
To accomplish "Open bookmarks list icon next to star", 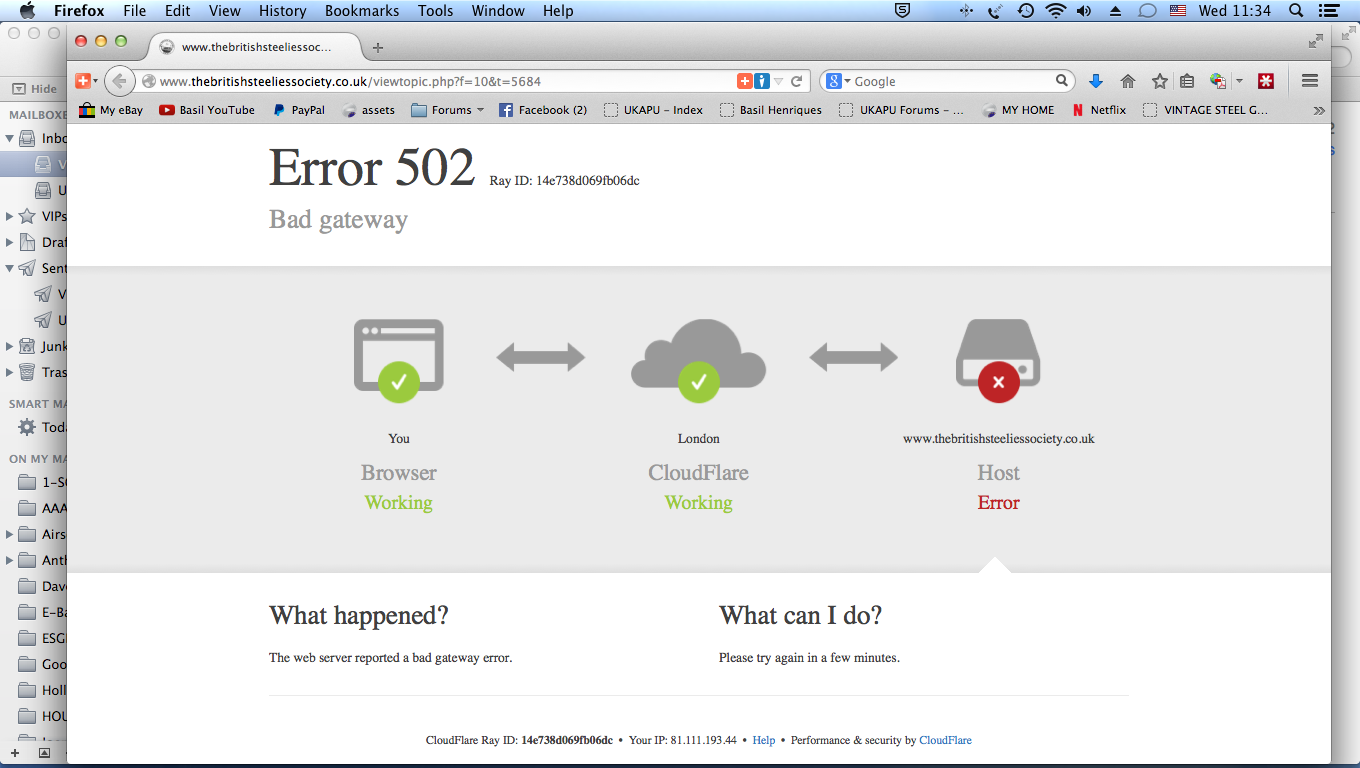I will (x=1187, y=81).
